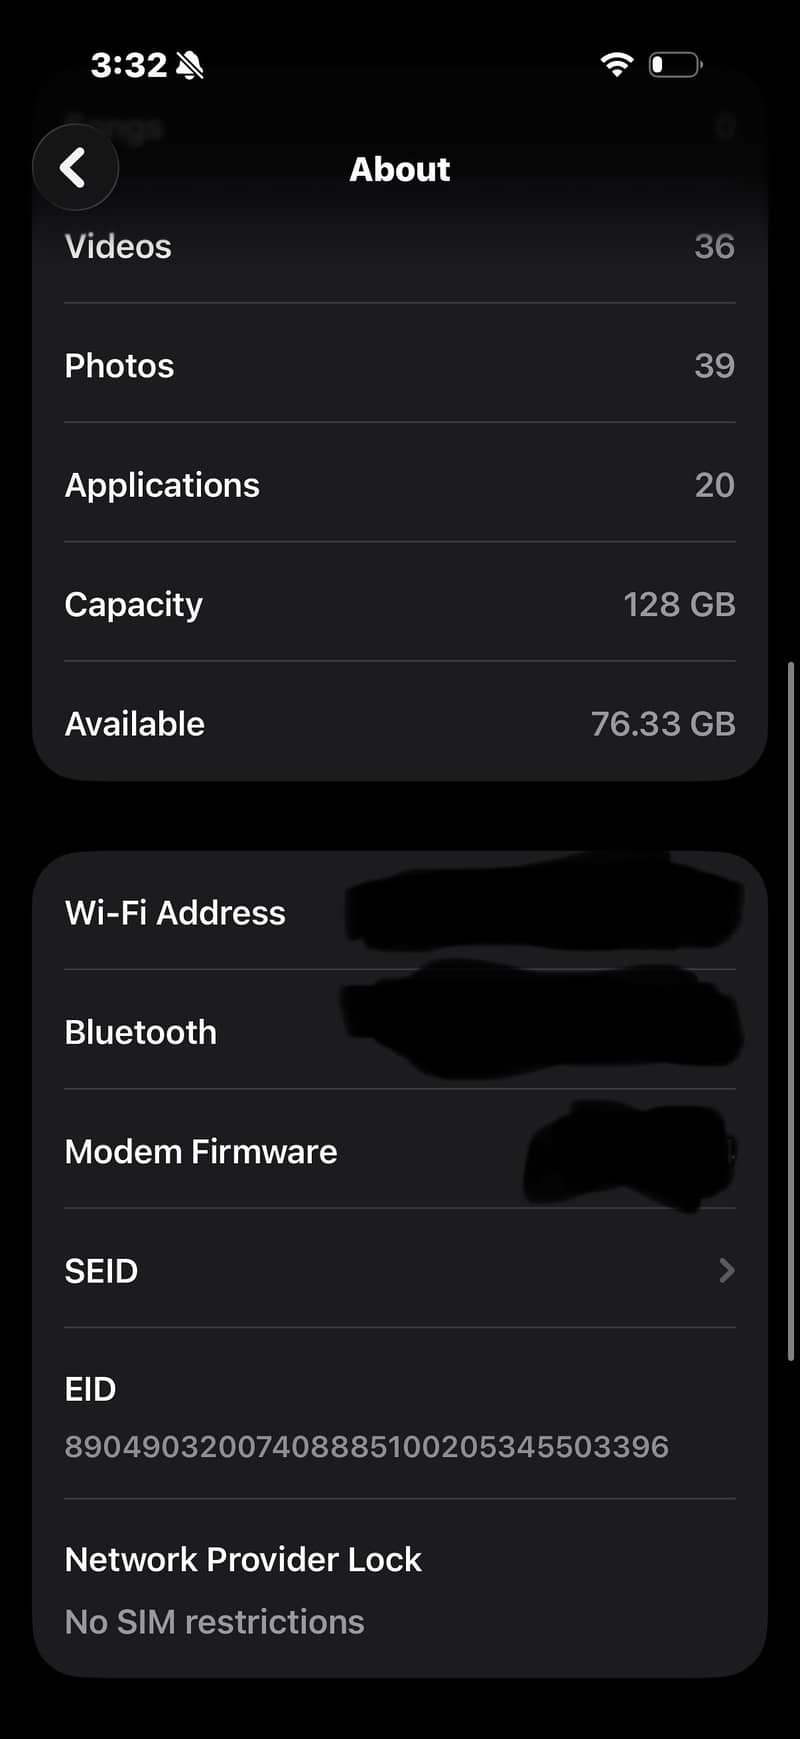This screenshot has height=1739, width=800.
Task: Tap the Modem Firmware row
Action: 400,1151
